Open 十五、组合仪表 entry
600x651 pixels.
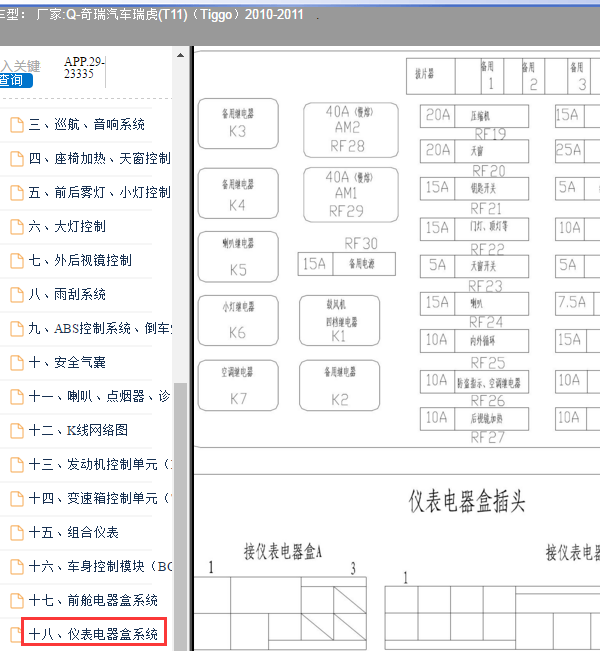73,533
